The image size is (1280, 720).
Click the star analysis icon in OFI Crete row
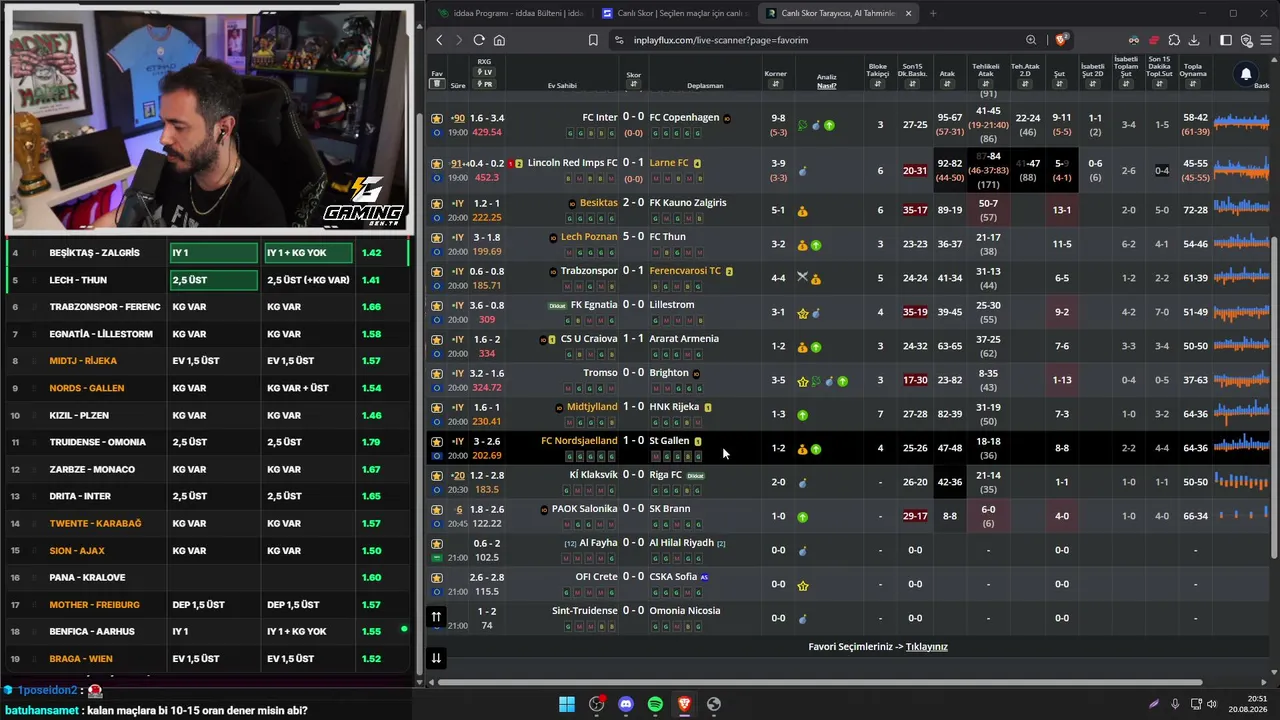802,585
